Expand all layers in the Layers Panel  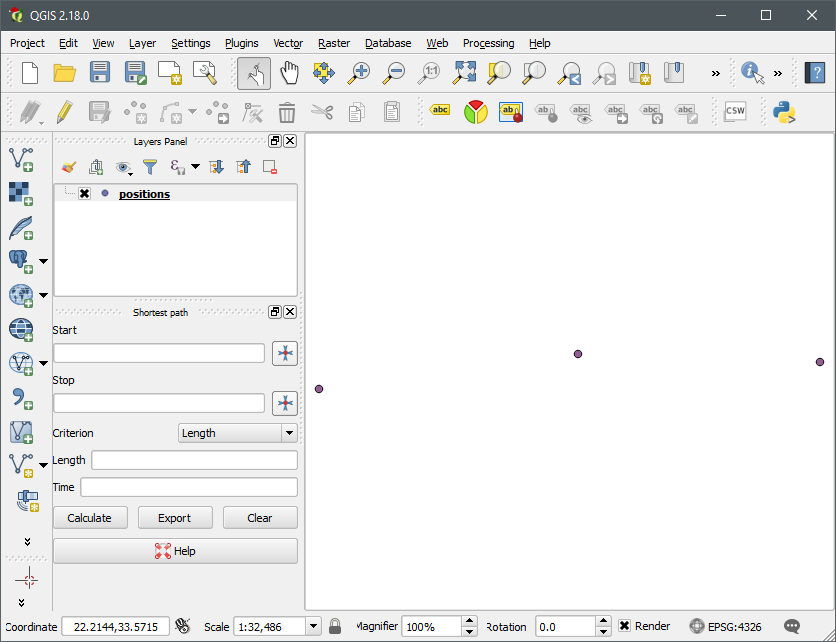pos(216,167)
